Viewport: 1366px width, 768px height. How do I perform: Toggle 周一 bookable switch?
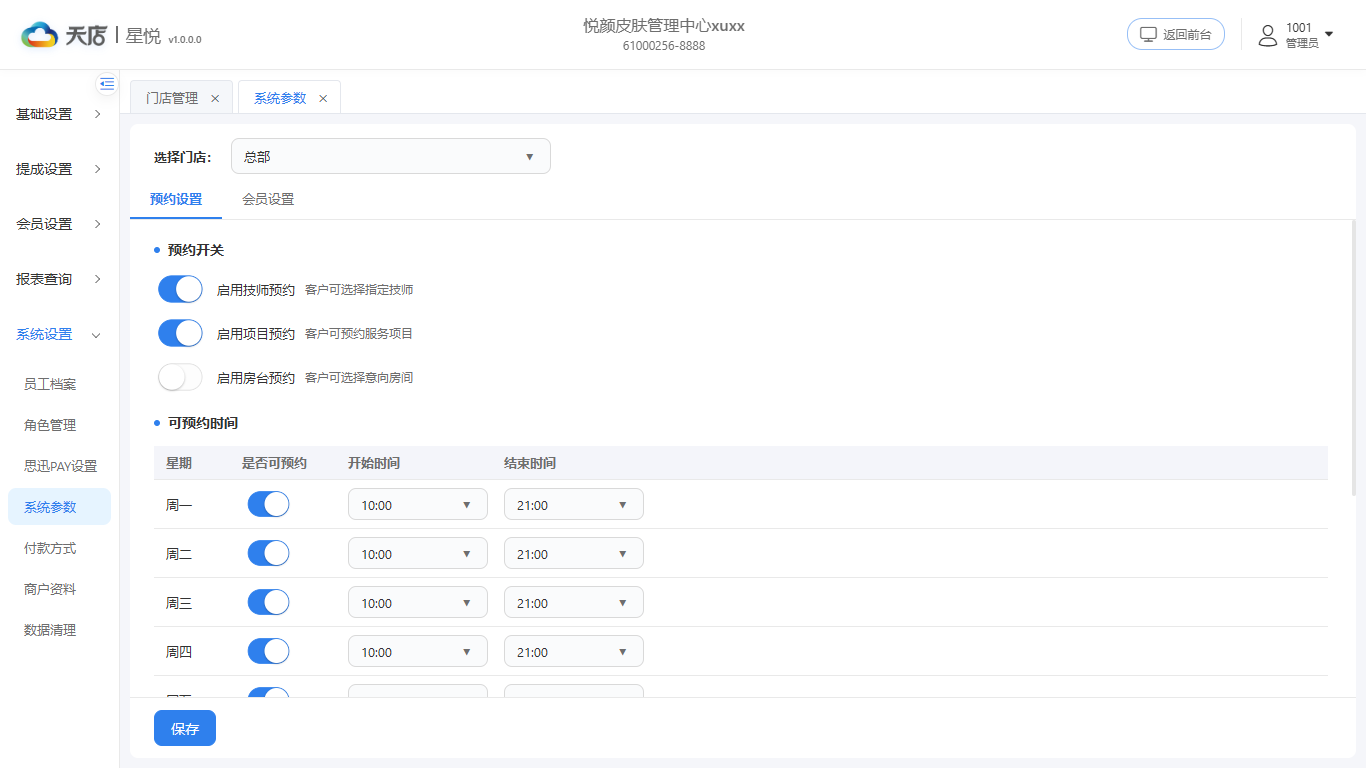[268, 504]
